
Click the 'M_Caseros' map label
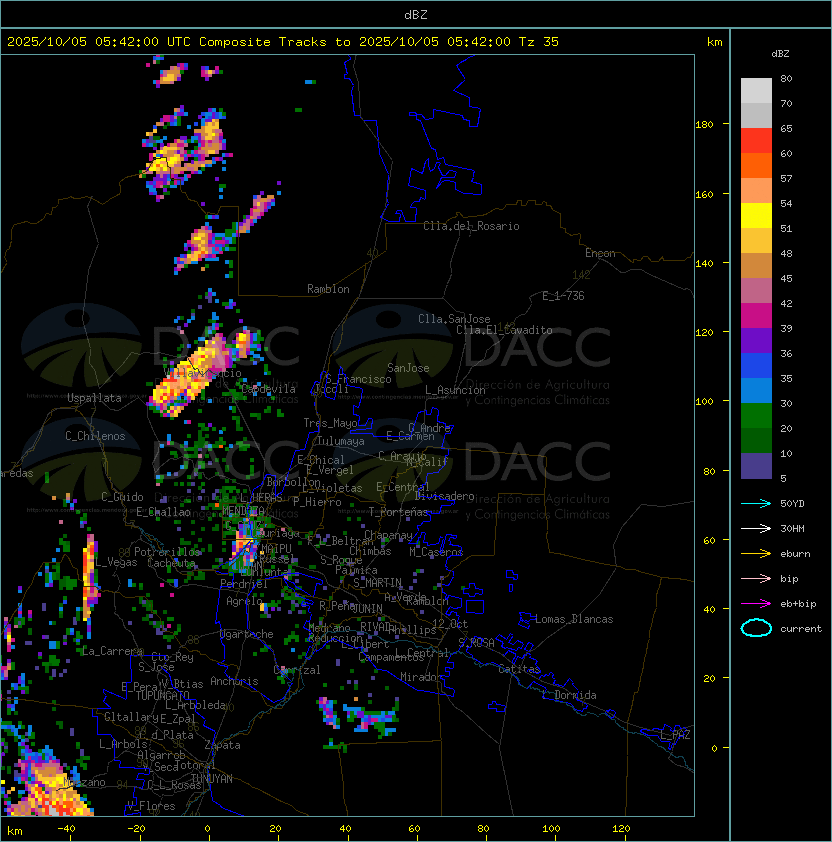[436, 551]
